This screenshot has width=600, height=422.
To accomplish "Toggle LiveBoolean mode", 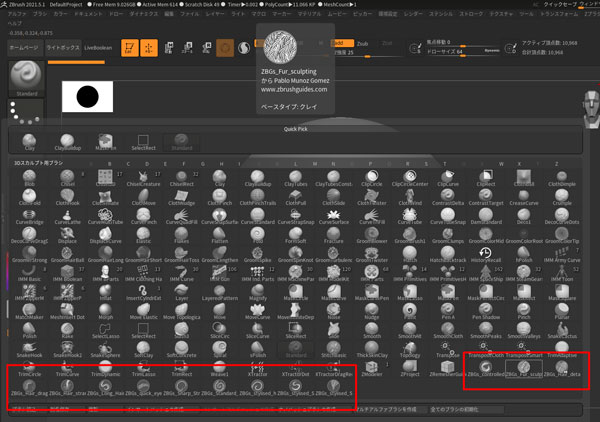I will pyautogui.click(x=98, y=48).
